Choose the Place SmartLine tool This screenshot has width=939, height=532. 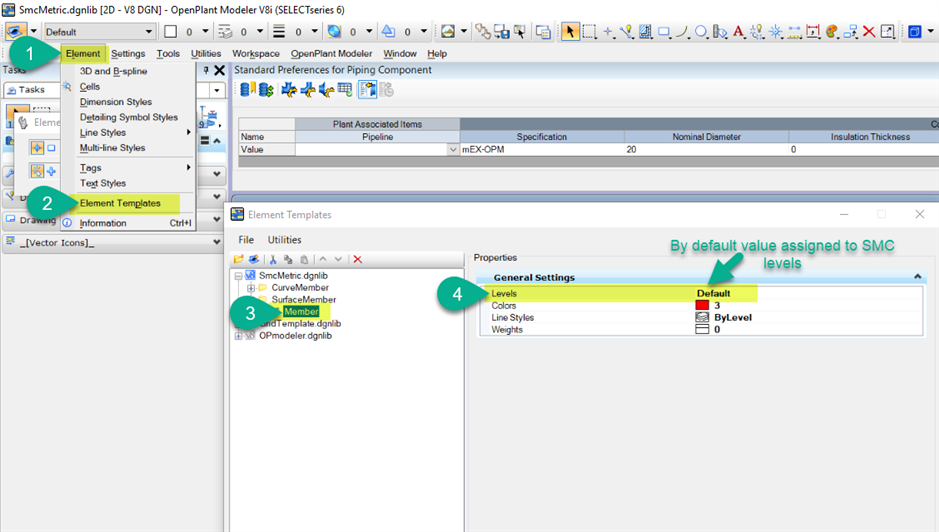click(x=626, y=32)
